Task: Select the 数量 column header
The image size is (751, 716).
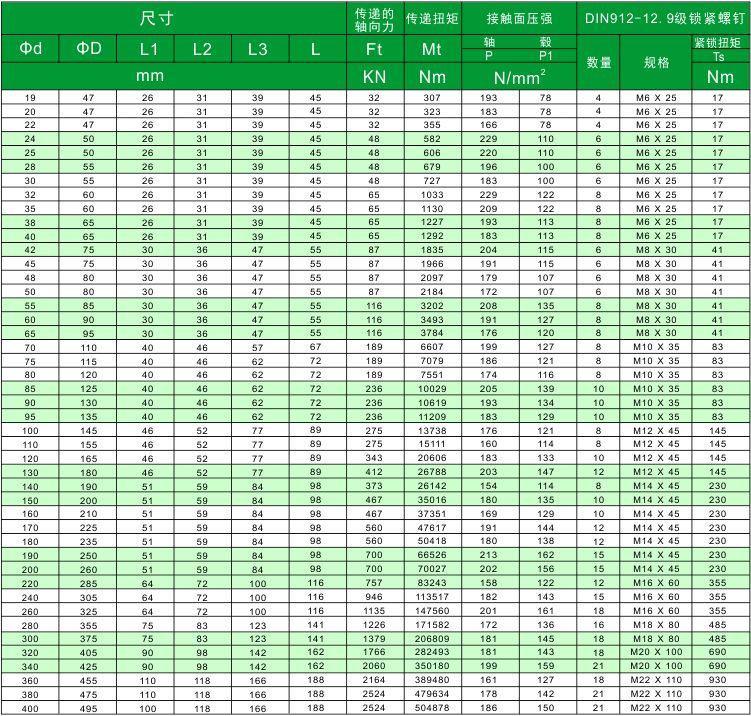Action: pyautogui.click(x=599, y=62)
